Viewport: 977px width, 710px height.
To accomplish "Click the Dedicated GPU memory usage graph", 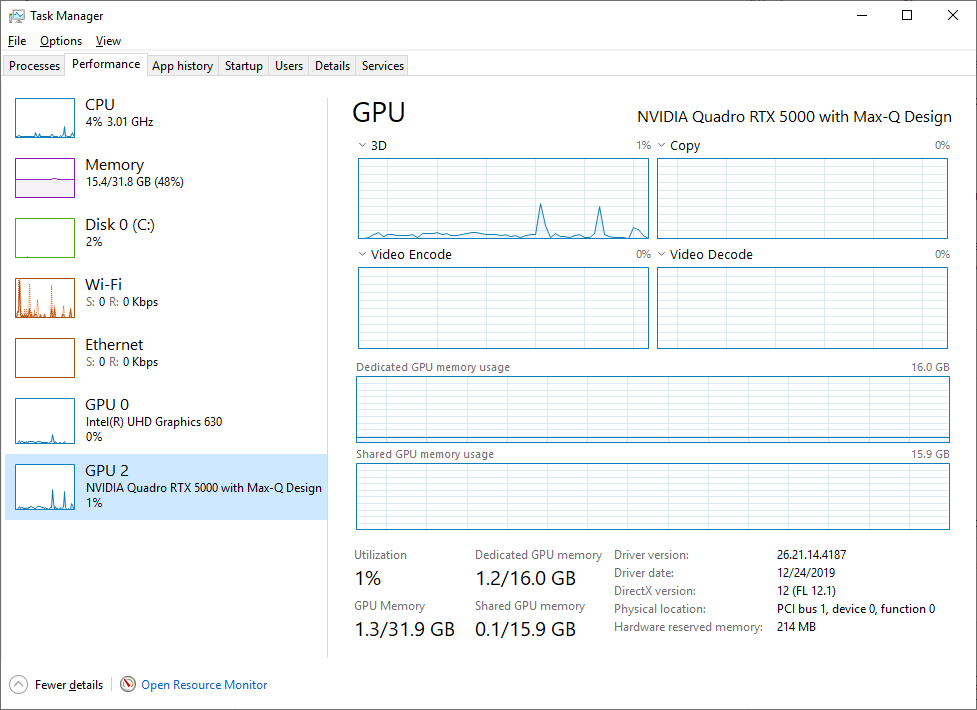I will (x=652, y=409).
